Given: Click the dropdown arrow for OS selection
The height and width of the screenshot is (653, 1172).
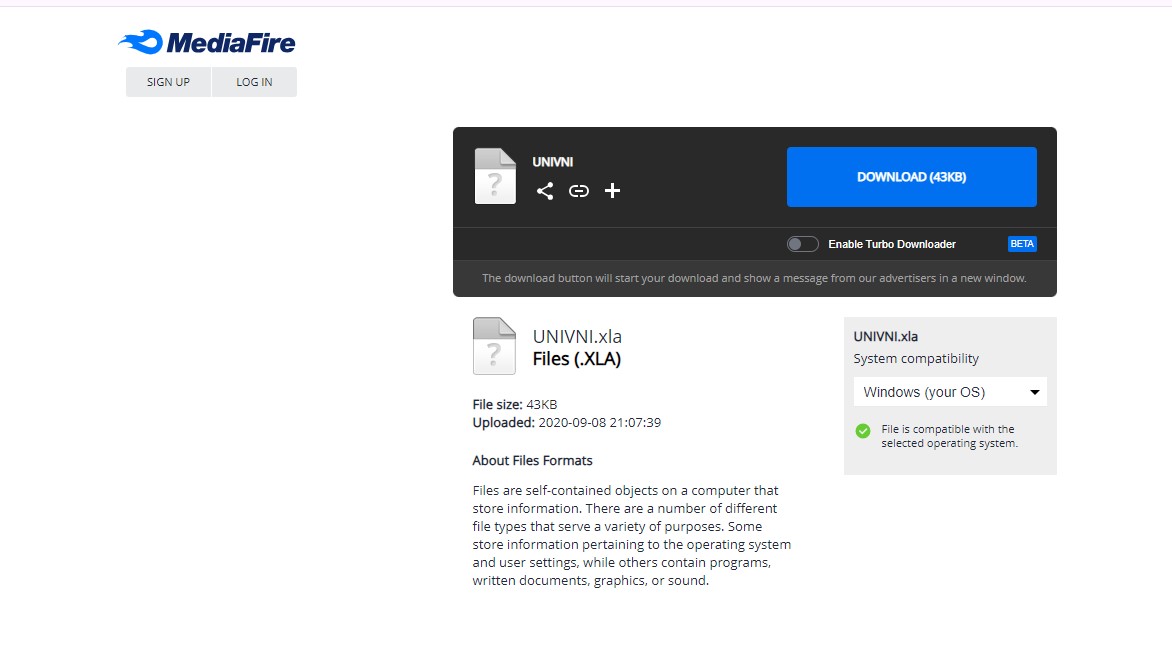Looking at the screenshot, I should pos(1034,392).
